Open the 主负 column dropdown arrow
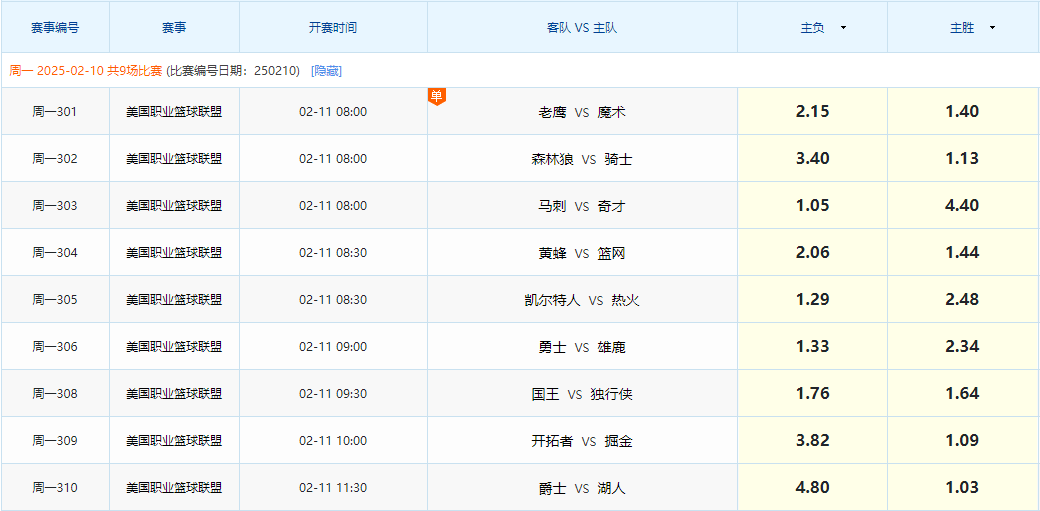 843,28
